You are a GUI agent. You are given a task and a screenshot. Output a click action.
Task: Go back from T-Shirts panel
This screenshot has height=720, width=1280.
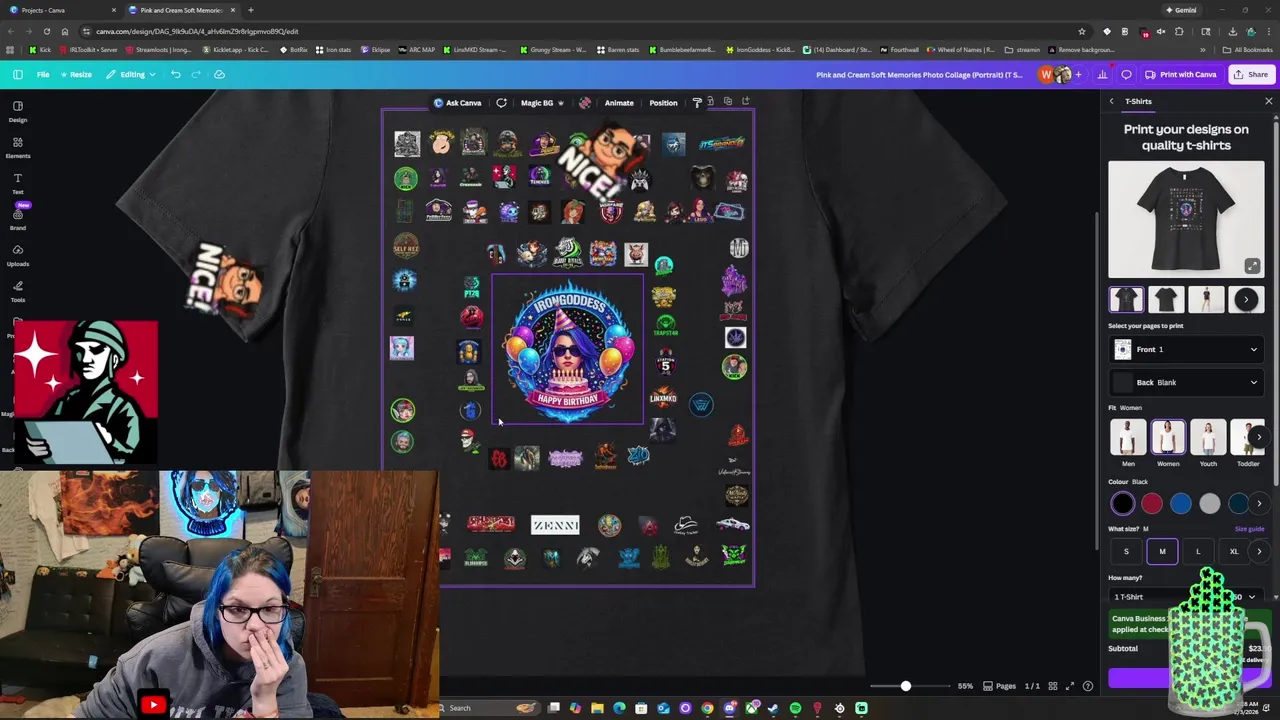1111,101
